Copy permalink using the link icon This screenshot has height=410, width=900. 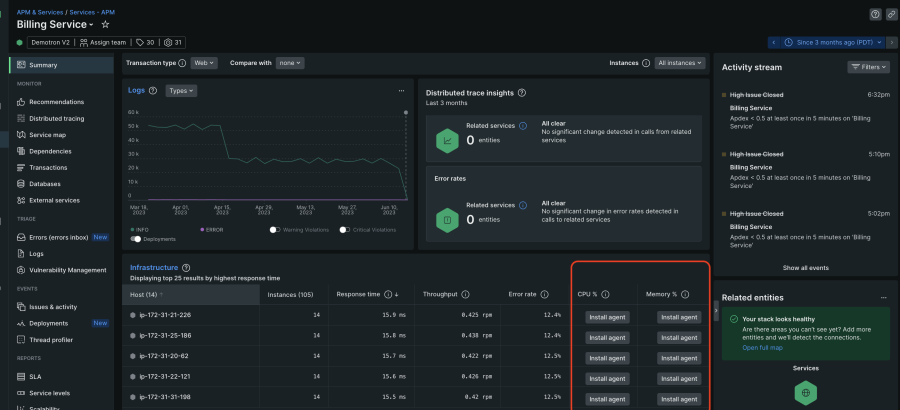tap(891, 14)
